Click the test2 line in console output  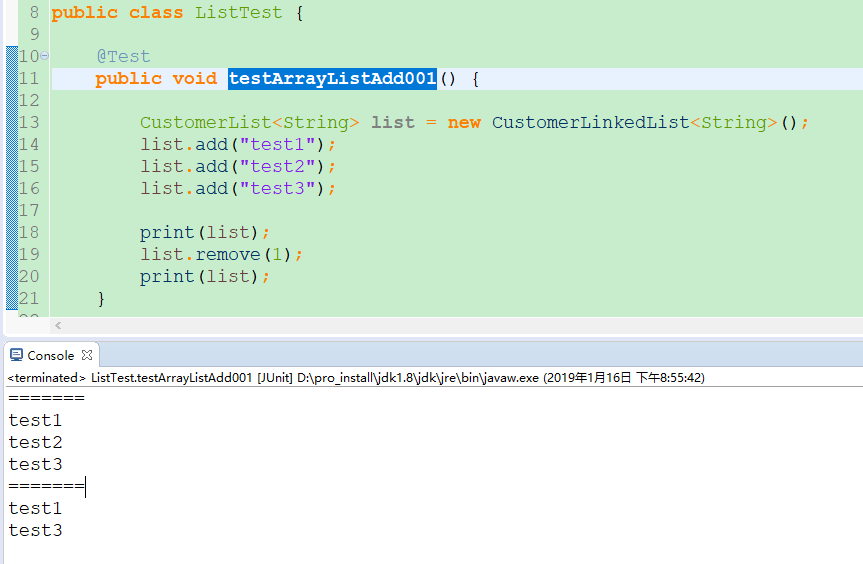coord(35,442)
